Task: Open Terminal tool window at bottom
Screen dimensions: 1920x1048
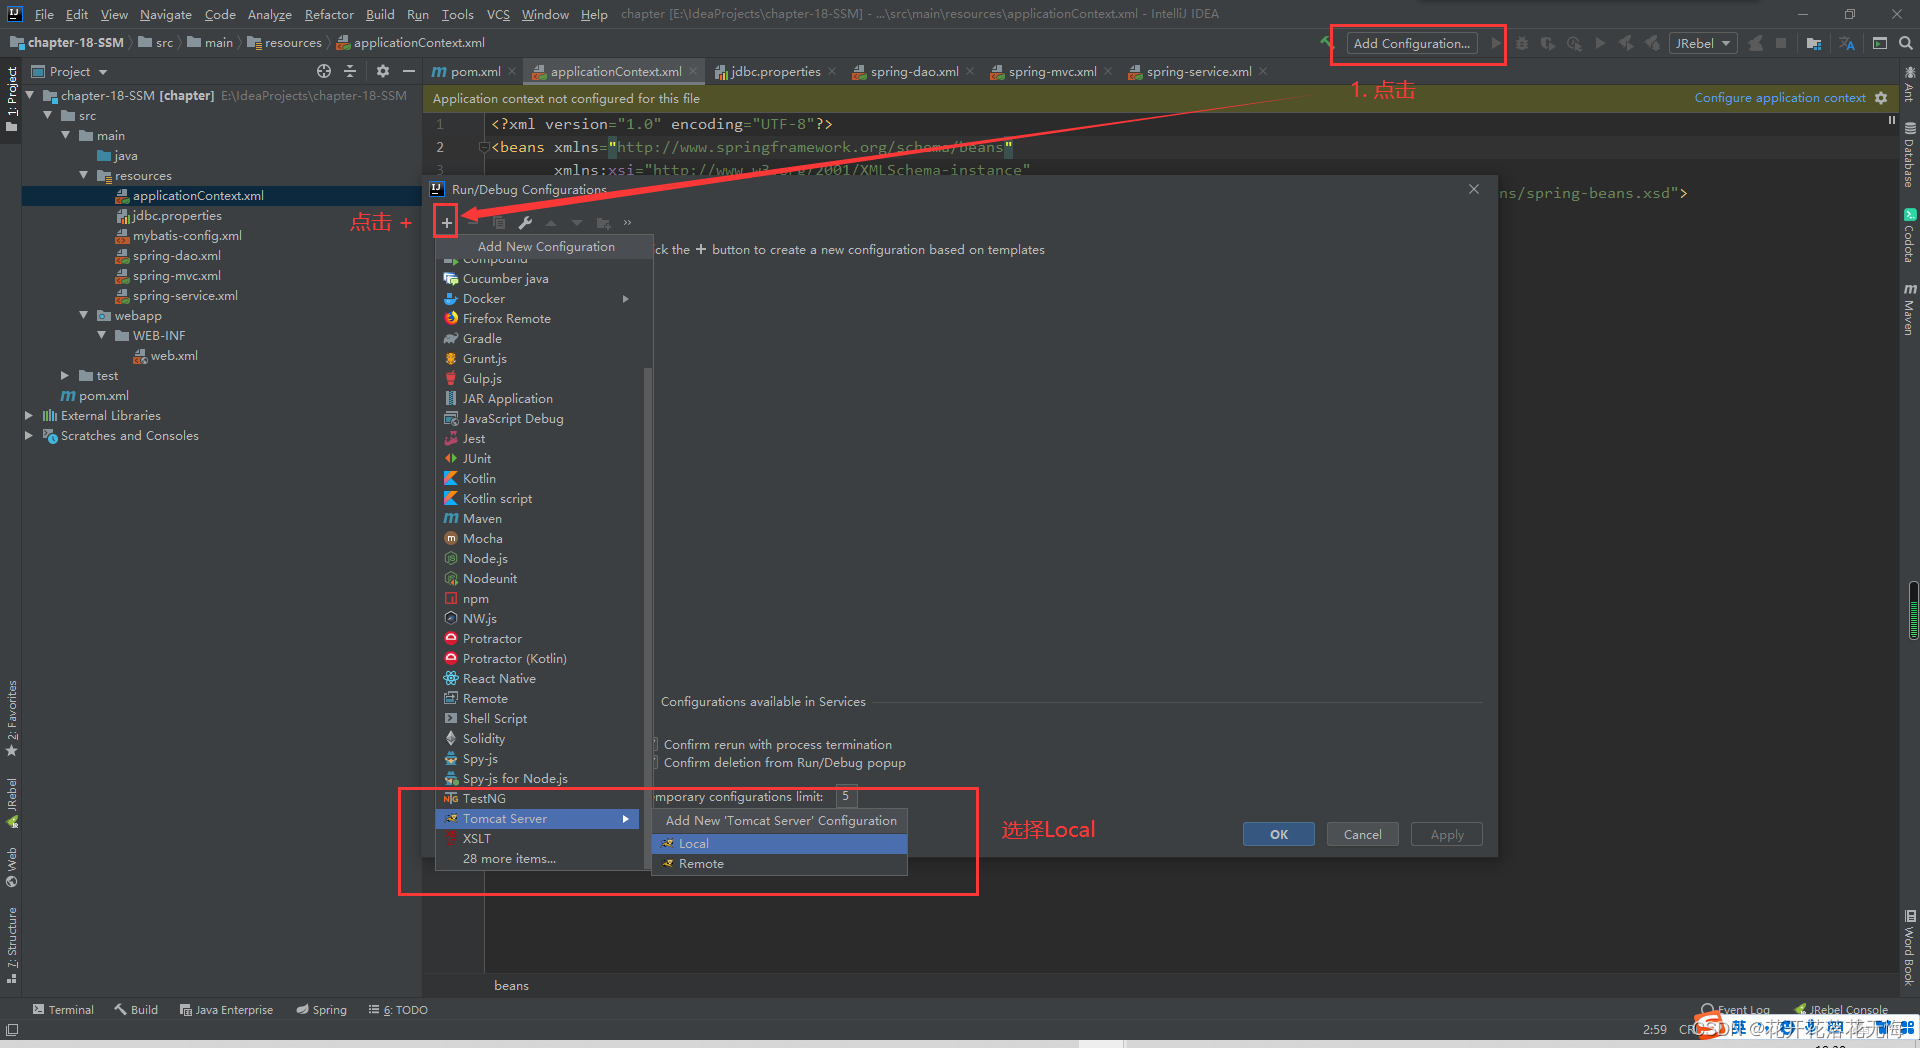Action: pos(63,1010)
